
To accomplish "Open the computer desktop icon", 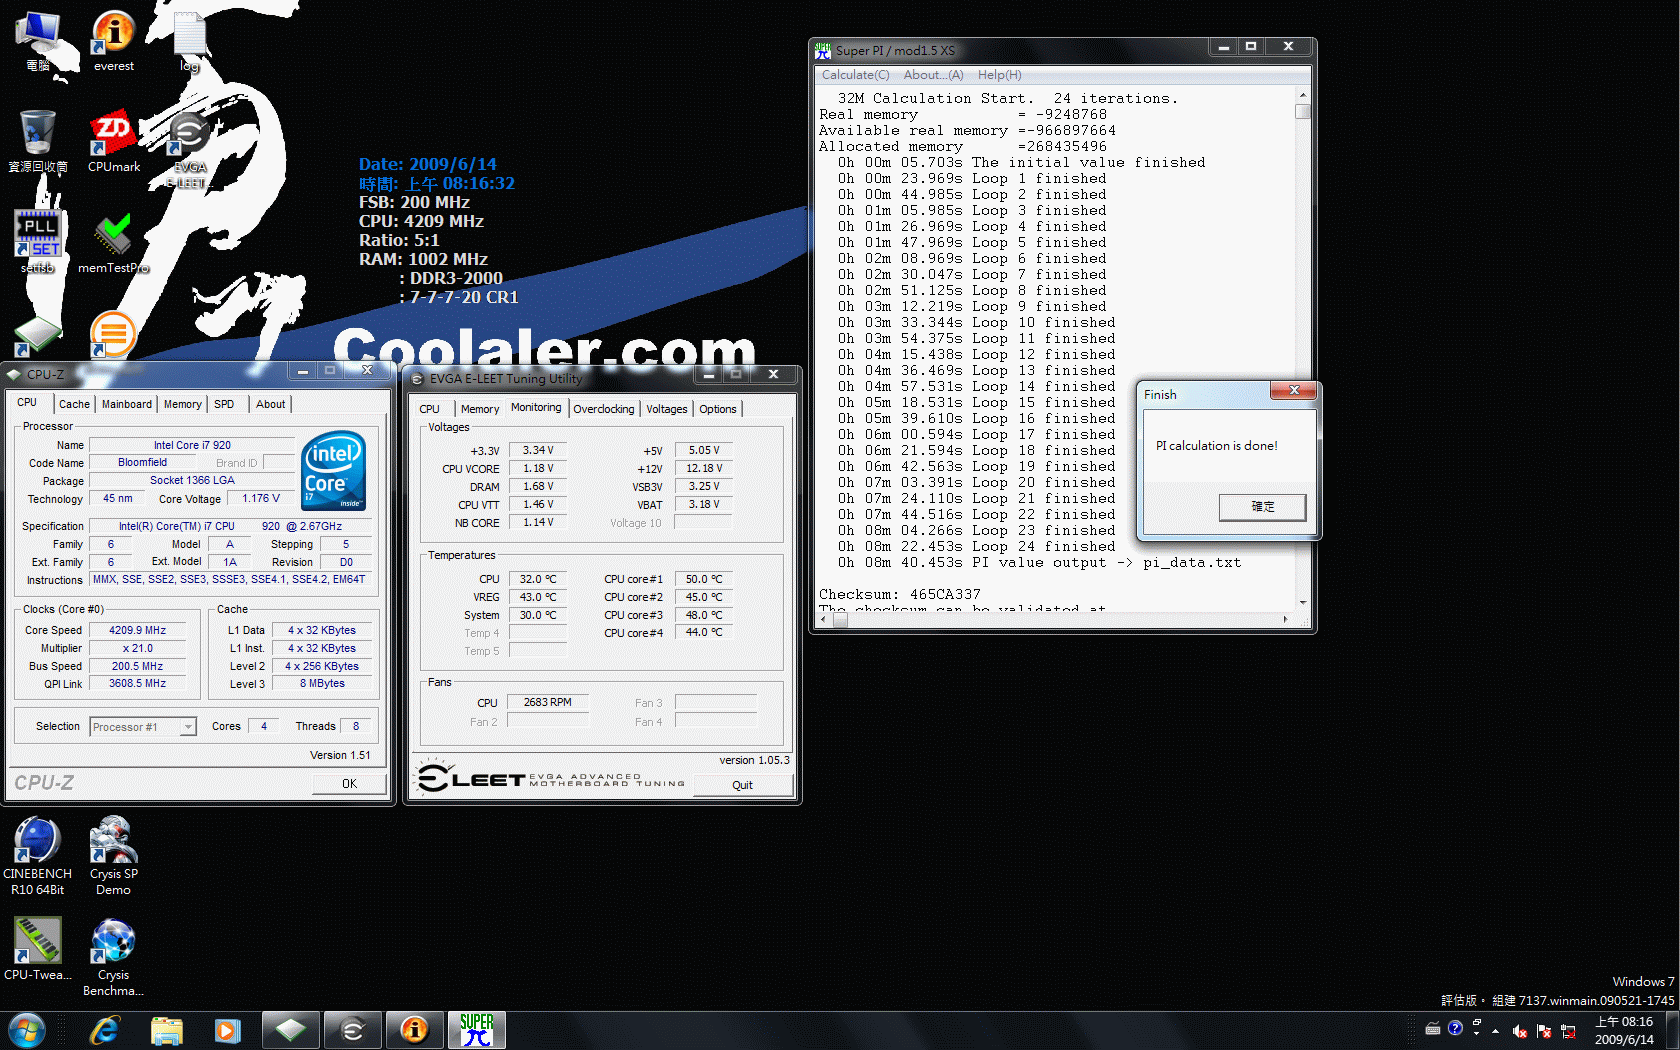I will point(38,41).
